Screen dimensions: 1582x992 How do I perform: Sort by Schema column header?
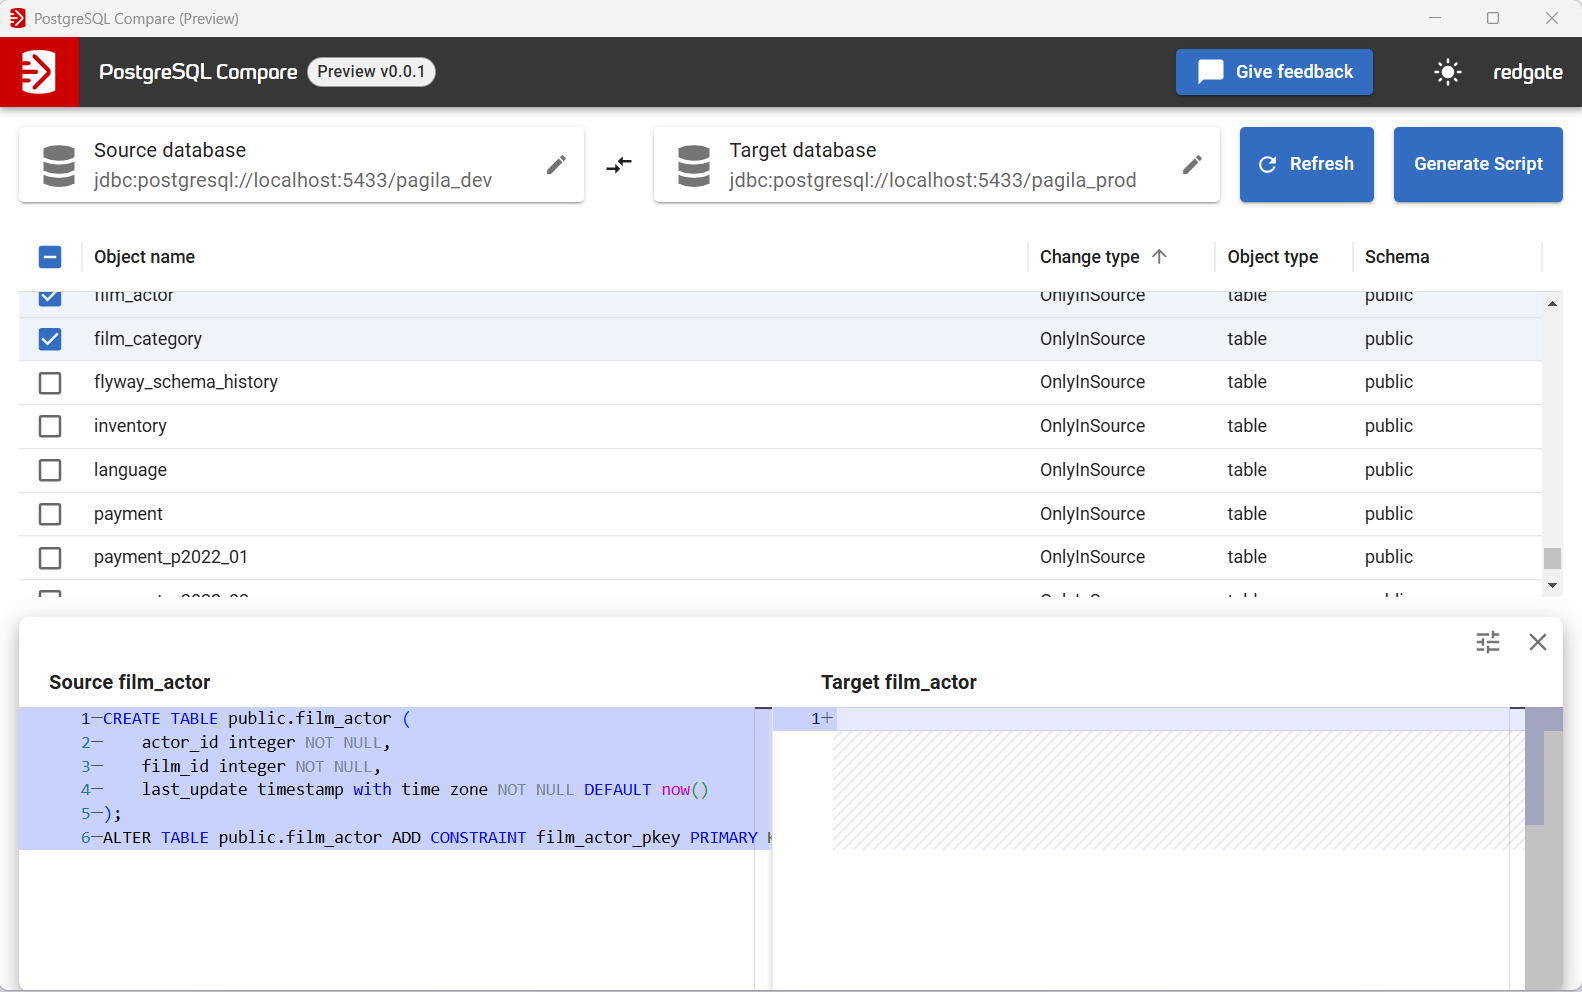[1396, 257]
